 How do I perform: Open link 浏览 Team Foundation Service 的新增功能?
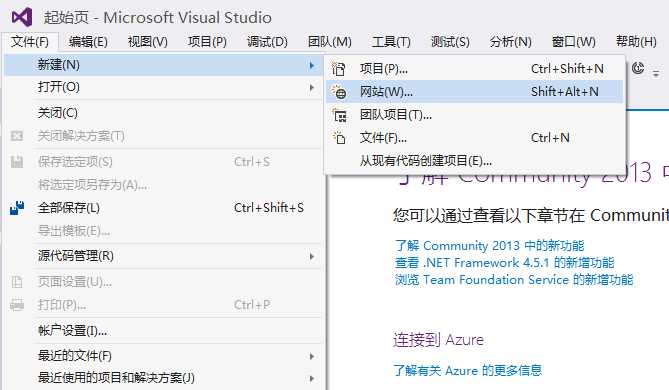pos(514,280)
